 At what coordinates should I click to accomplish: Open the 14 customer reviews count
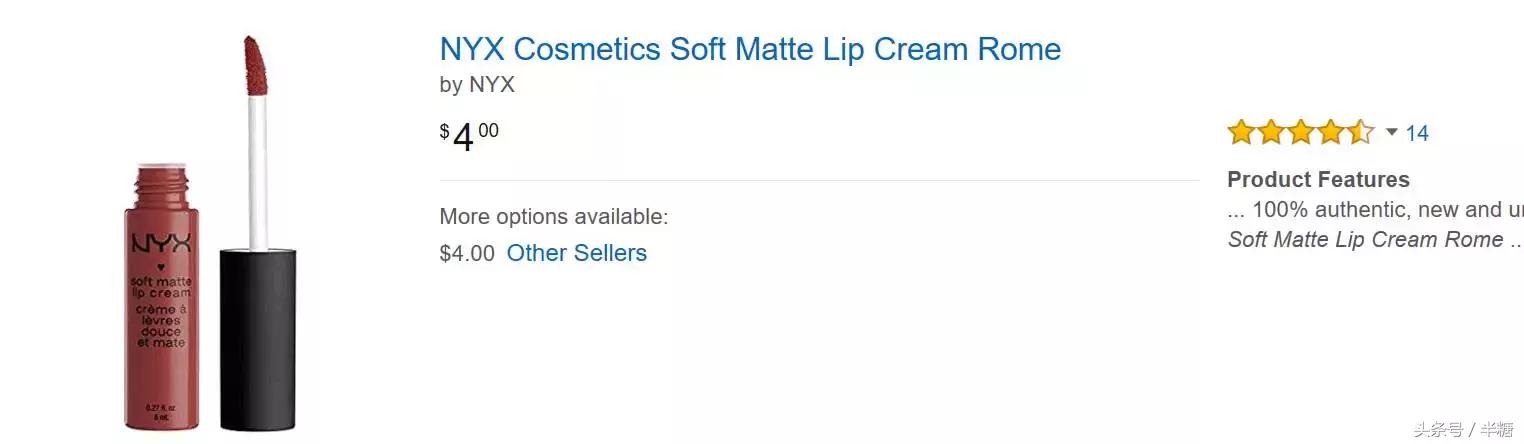coord(1417,133)
